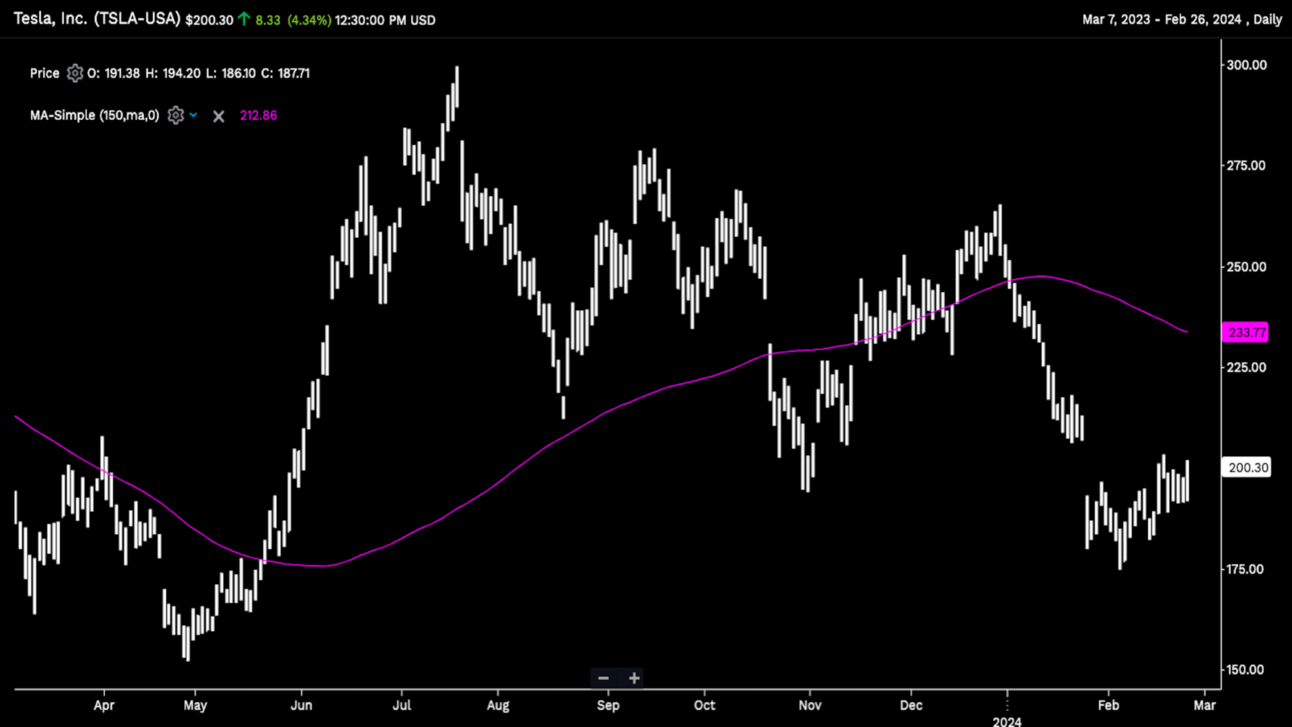
Task: Click the L: 186.10 low value
Action: tap(229, 73)
